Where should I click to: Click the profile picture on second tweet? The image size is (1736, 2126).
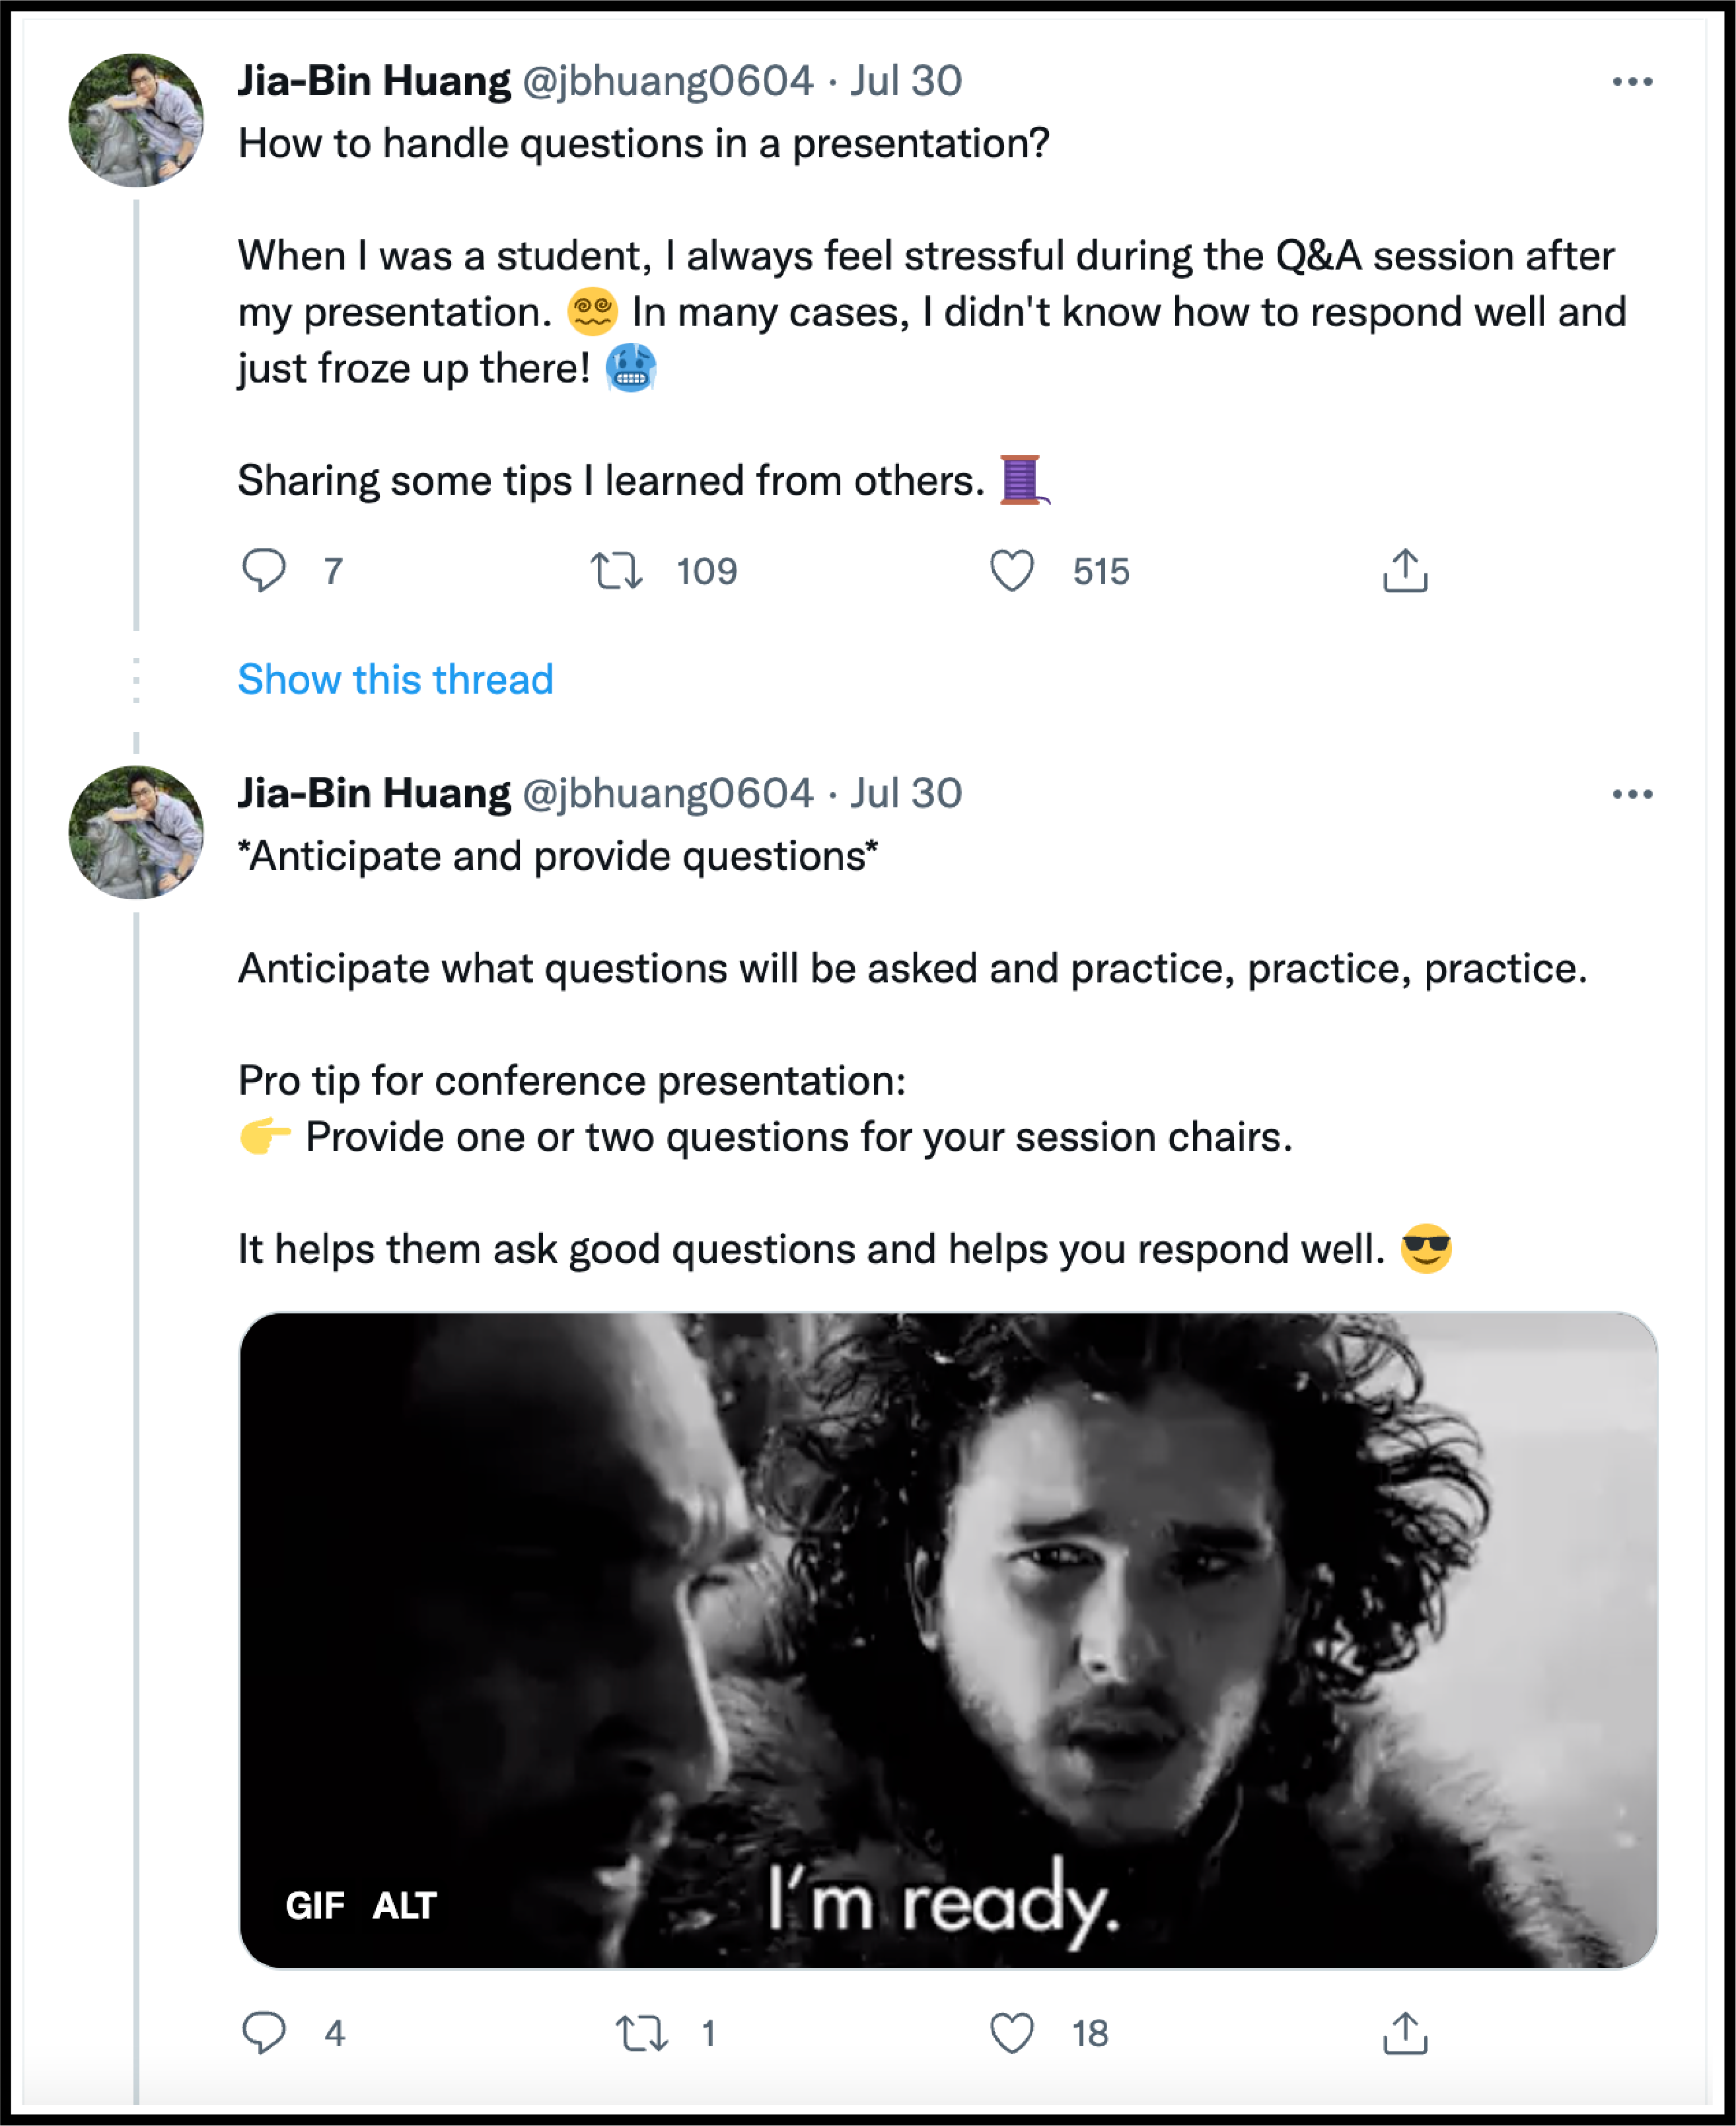[136, 832]
